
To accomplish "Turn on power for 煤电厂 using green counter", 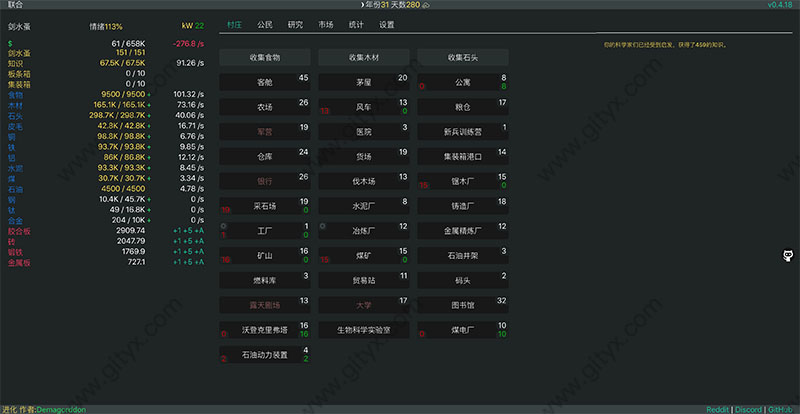I will point(503,334).
